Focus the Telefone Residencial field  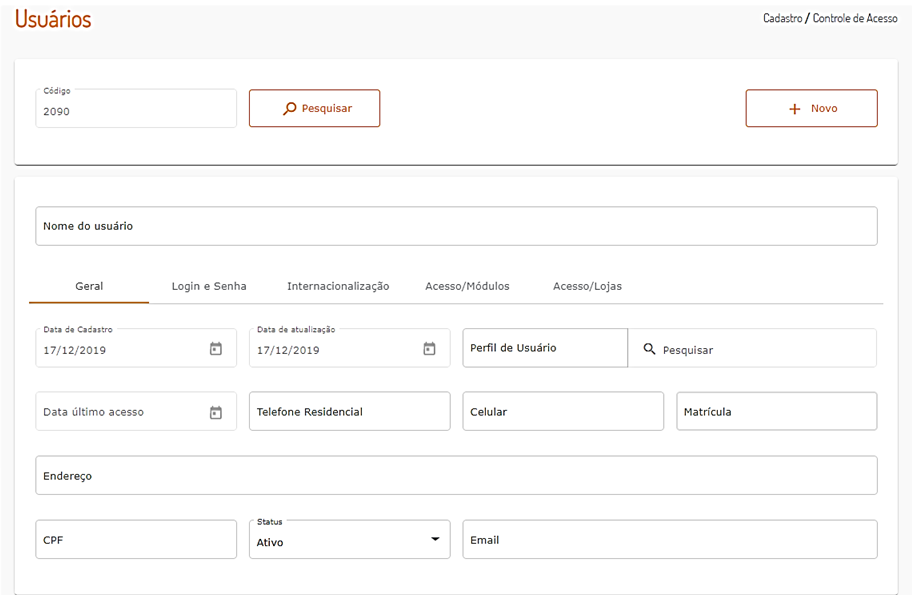[x=349, y=412]
